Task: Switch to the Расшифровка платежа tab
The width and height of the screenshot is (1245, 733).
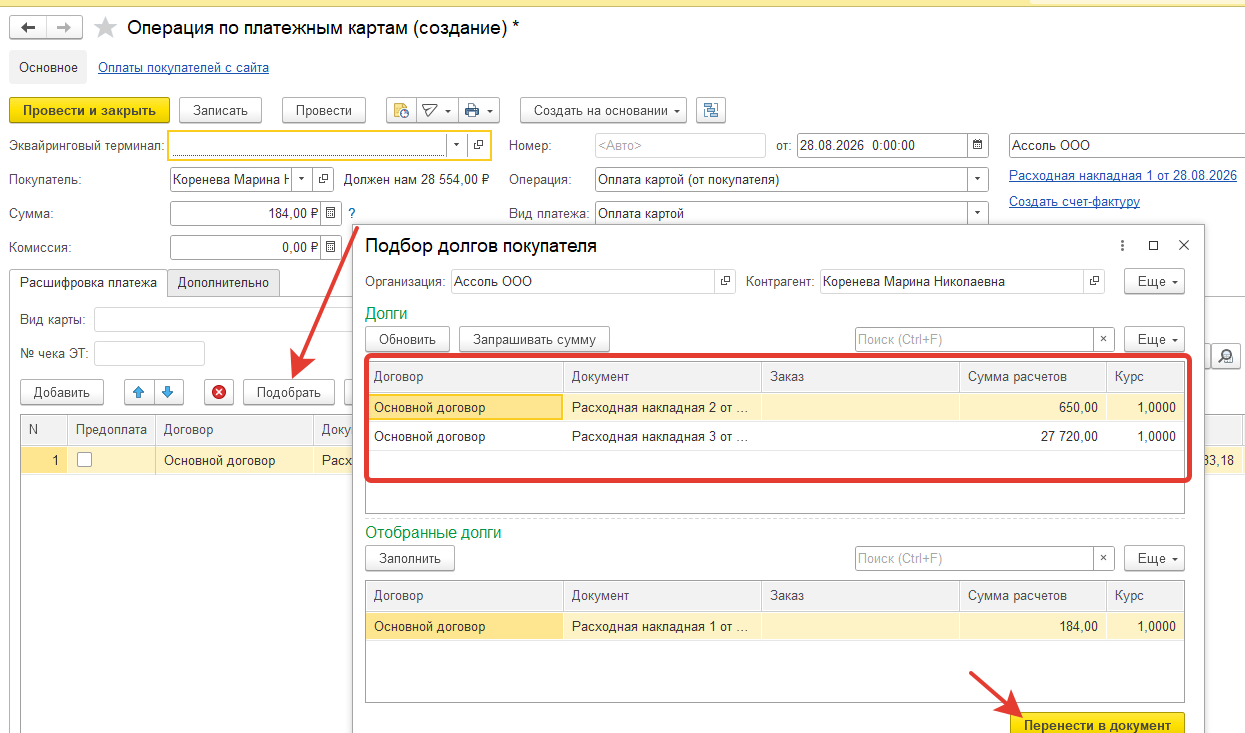Action: pyautogui.click(x=88, y=282)
